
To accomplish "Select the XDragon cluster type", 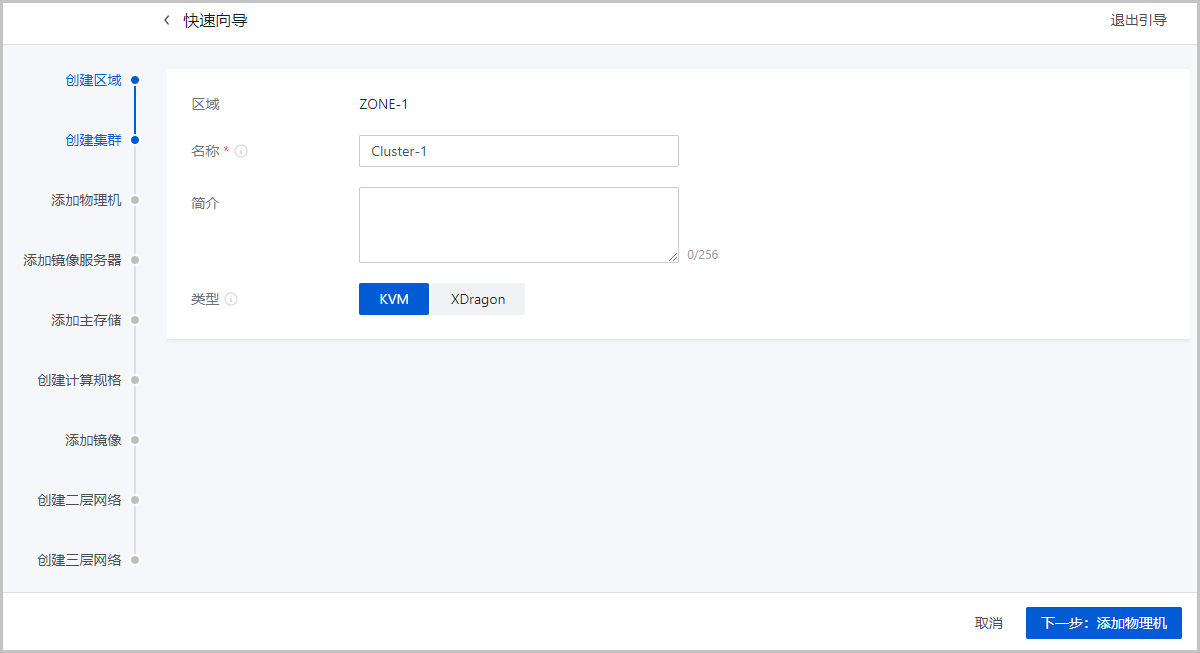I will 478,299.
